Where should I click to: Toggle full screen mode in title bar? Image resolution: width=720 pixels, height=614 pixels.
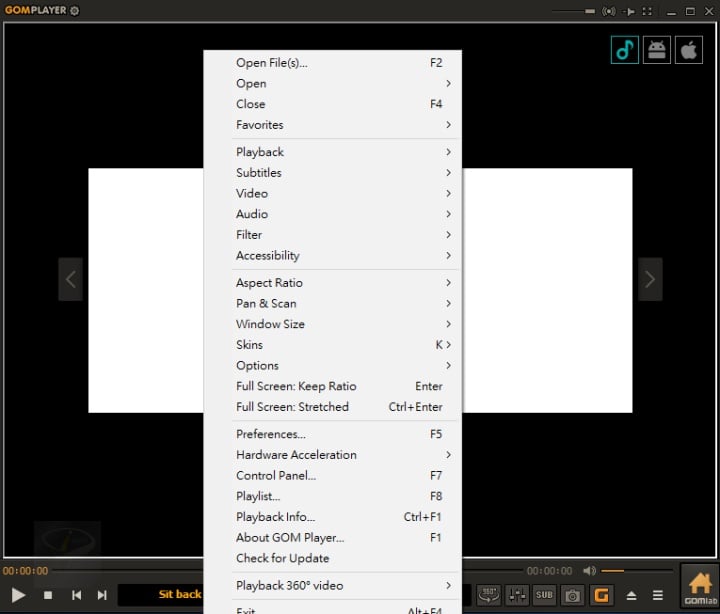pos(648,11)
